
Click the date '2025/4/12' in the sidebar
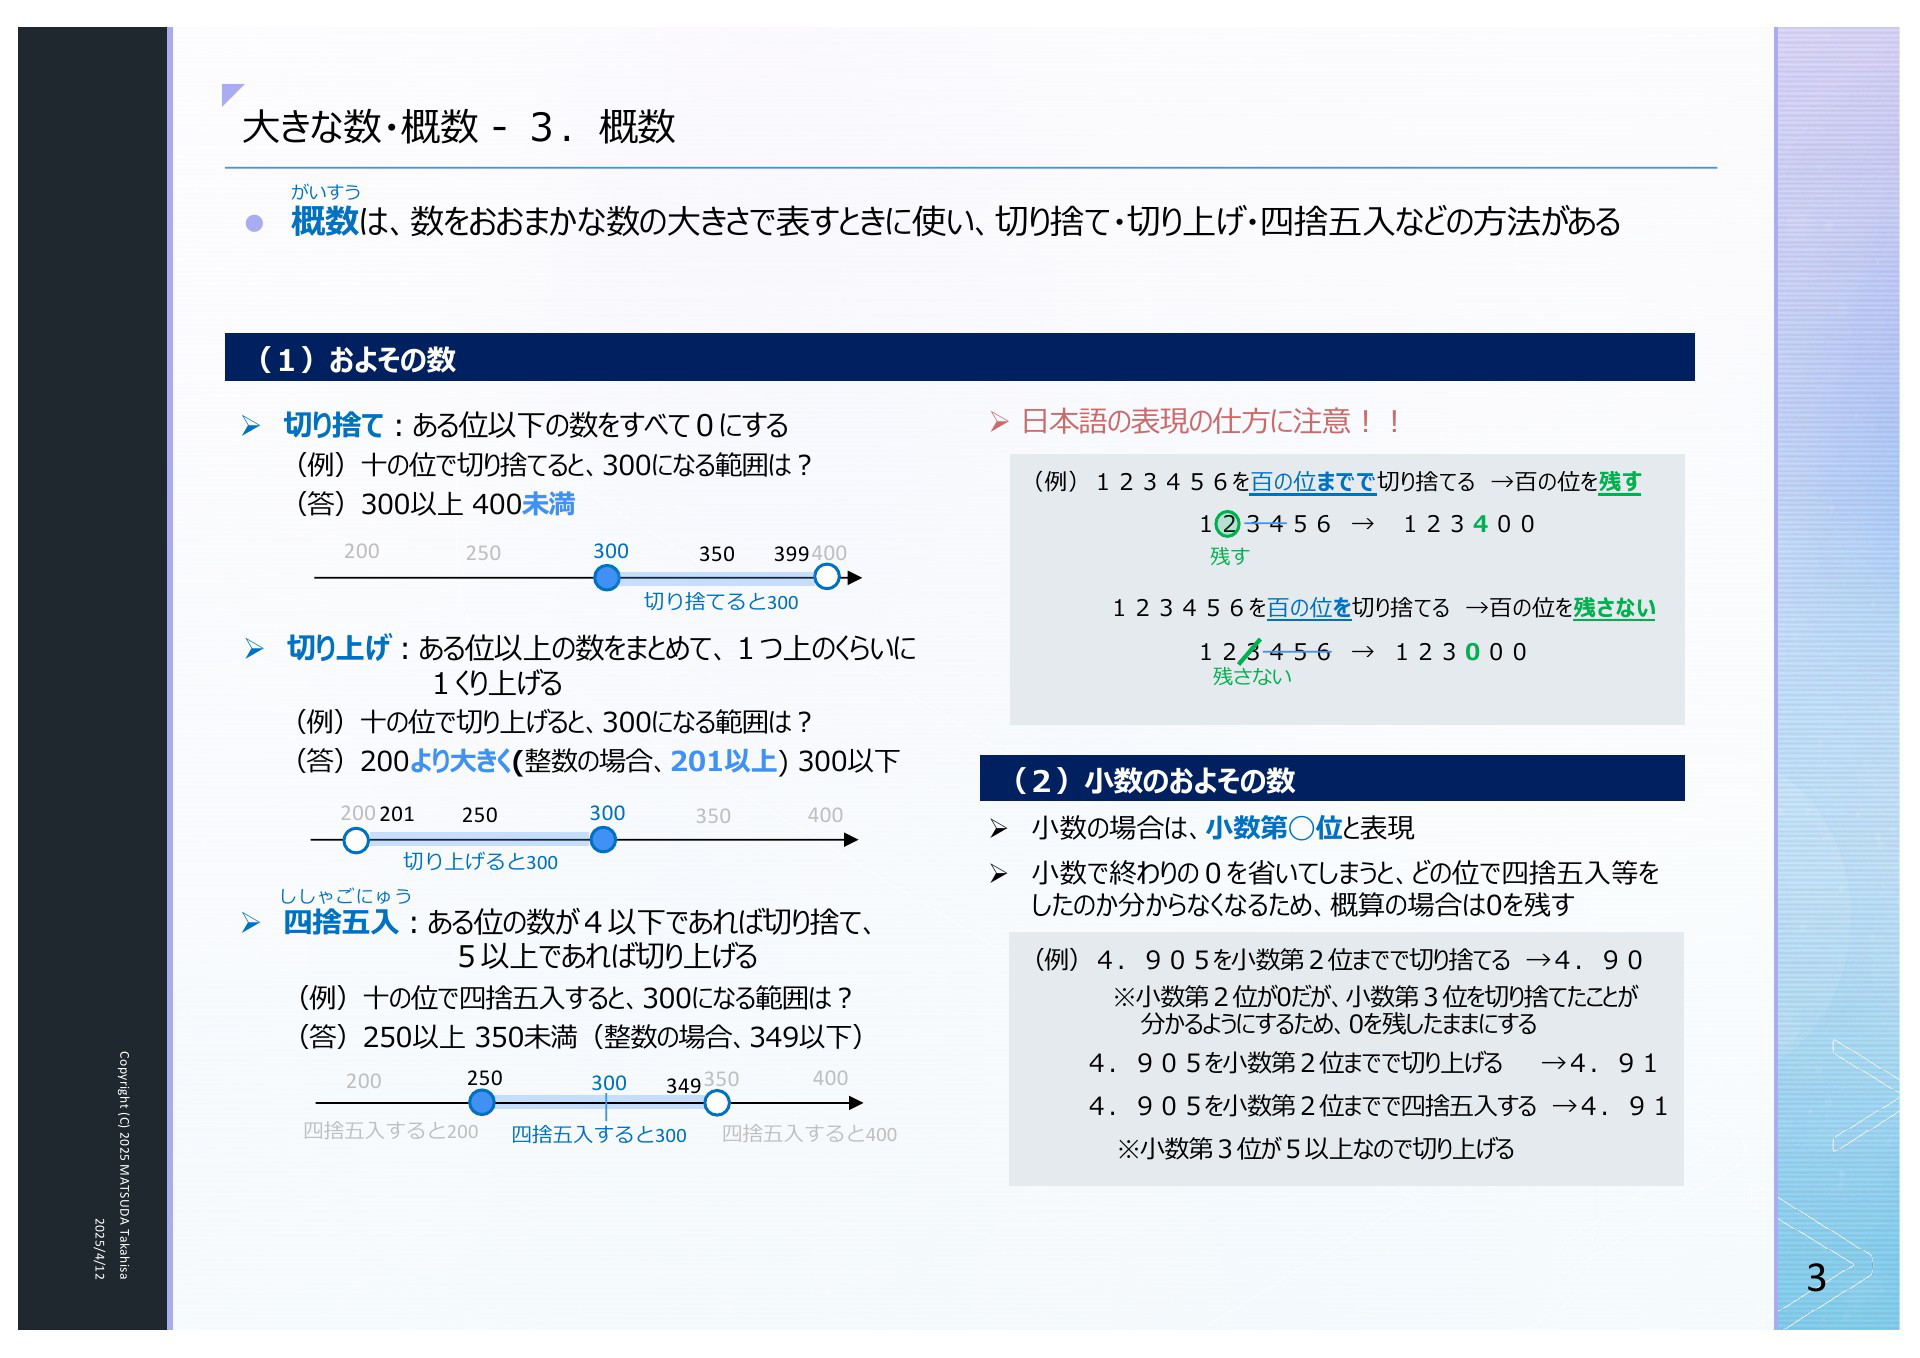[99, 1249]
